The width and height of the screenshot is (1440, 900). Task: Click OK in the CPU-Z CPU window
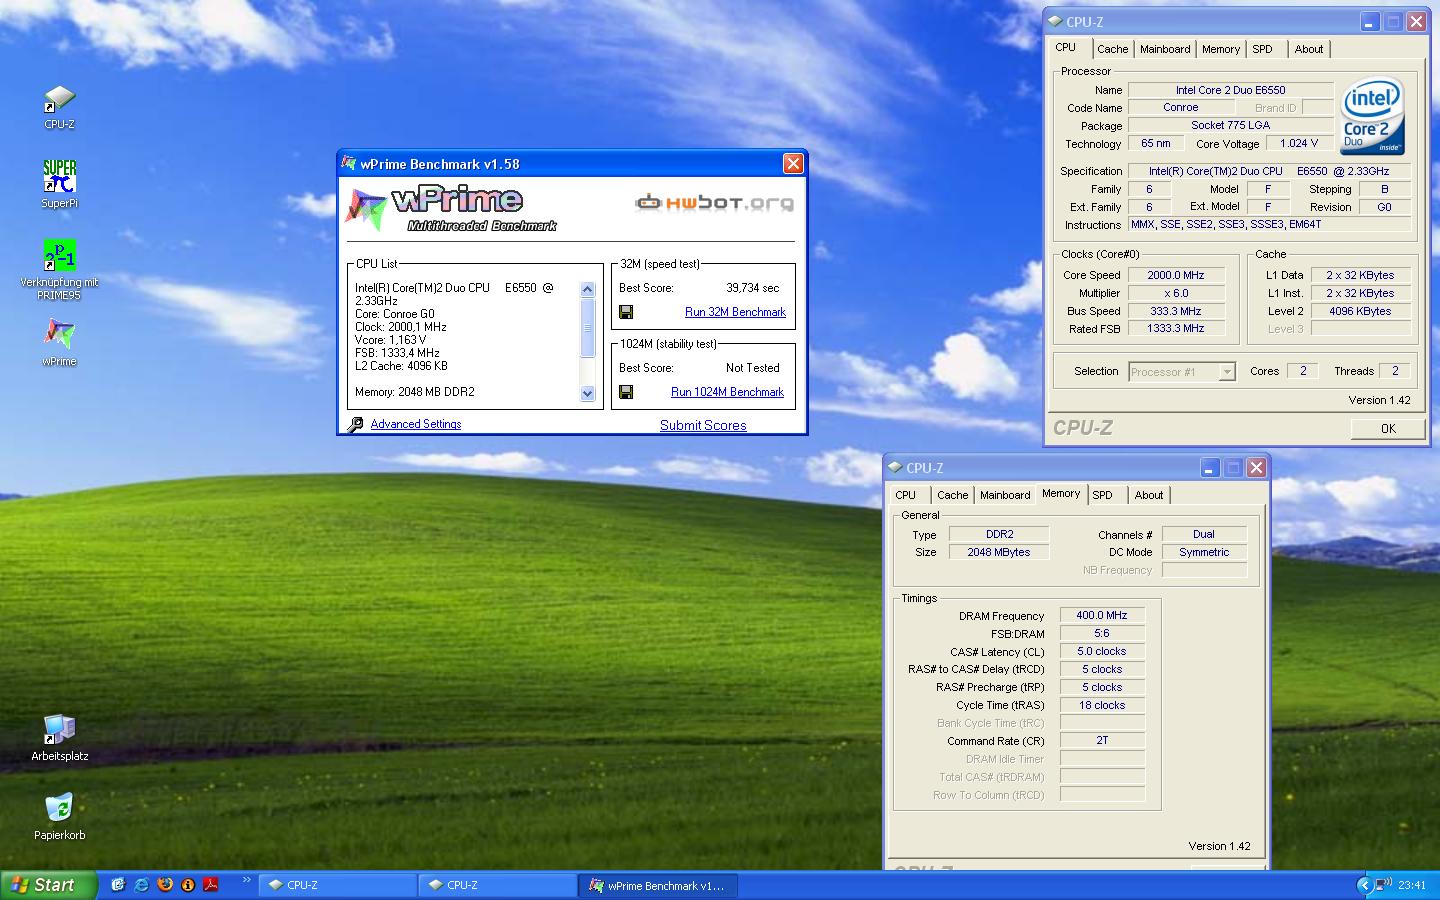coord(1388,428)
